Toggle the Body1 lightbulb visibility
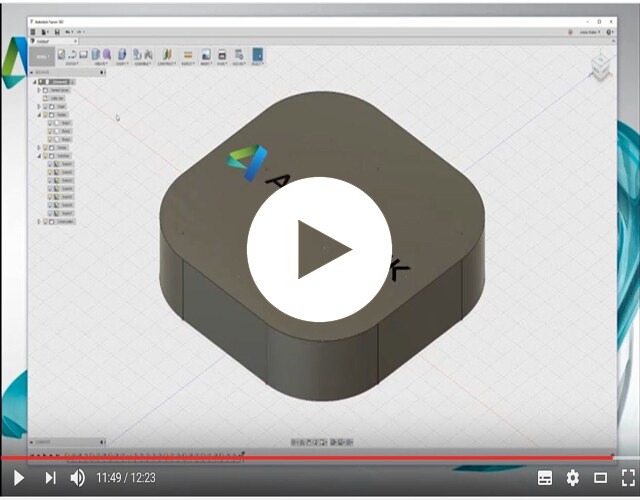This screenshot has width=640, height=500. 51,123
